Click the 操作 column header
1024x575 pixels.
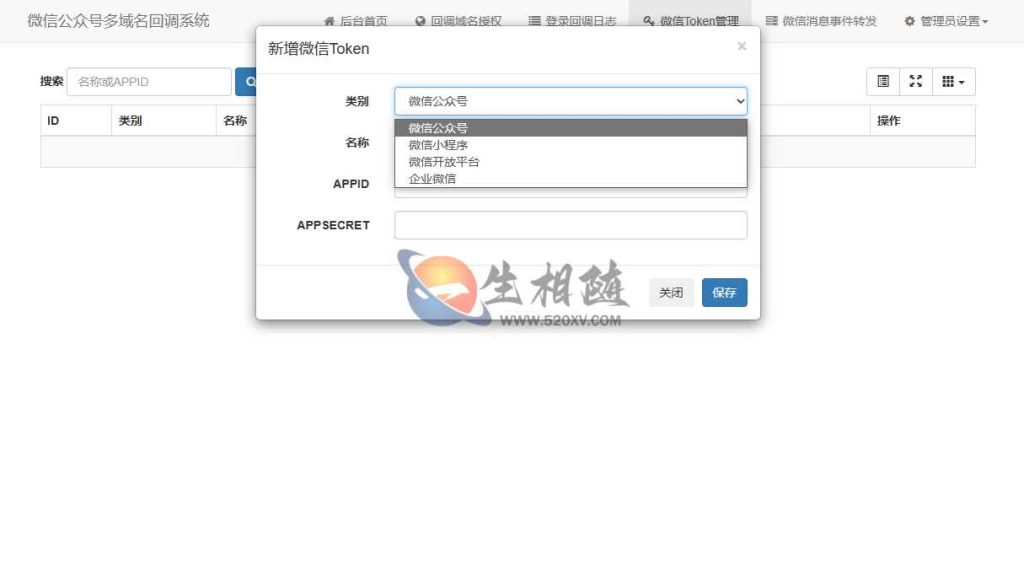coord(922,121)
